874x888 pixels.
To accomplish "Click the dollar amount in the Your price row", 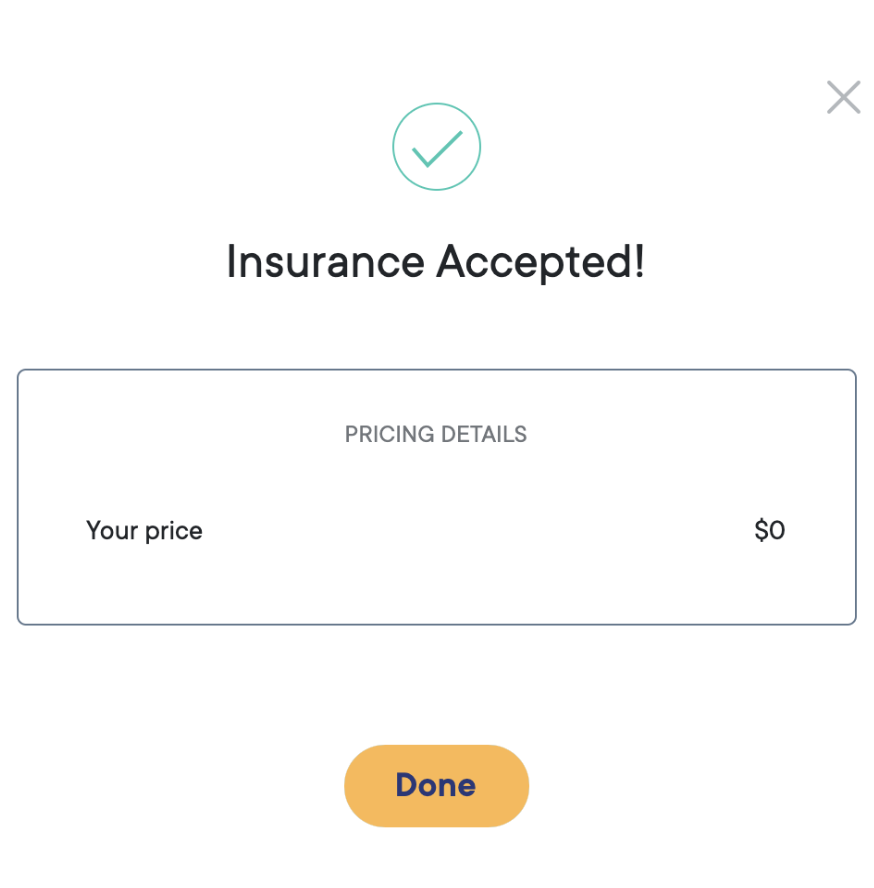I will [769, 531].
